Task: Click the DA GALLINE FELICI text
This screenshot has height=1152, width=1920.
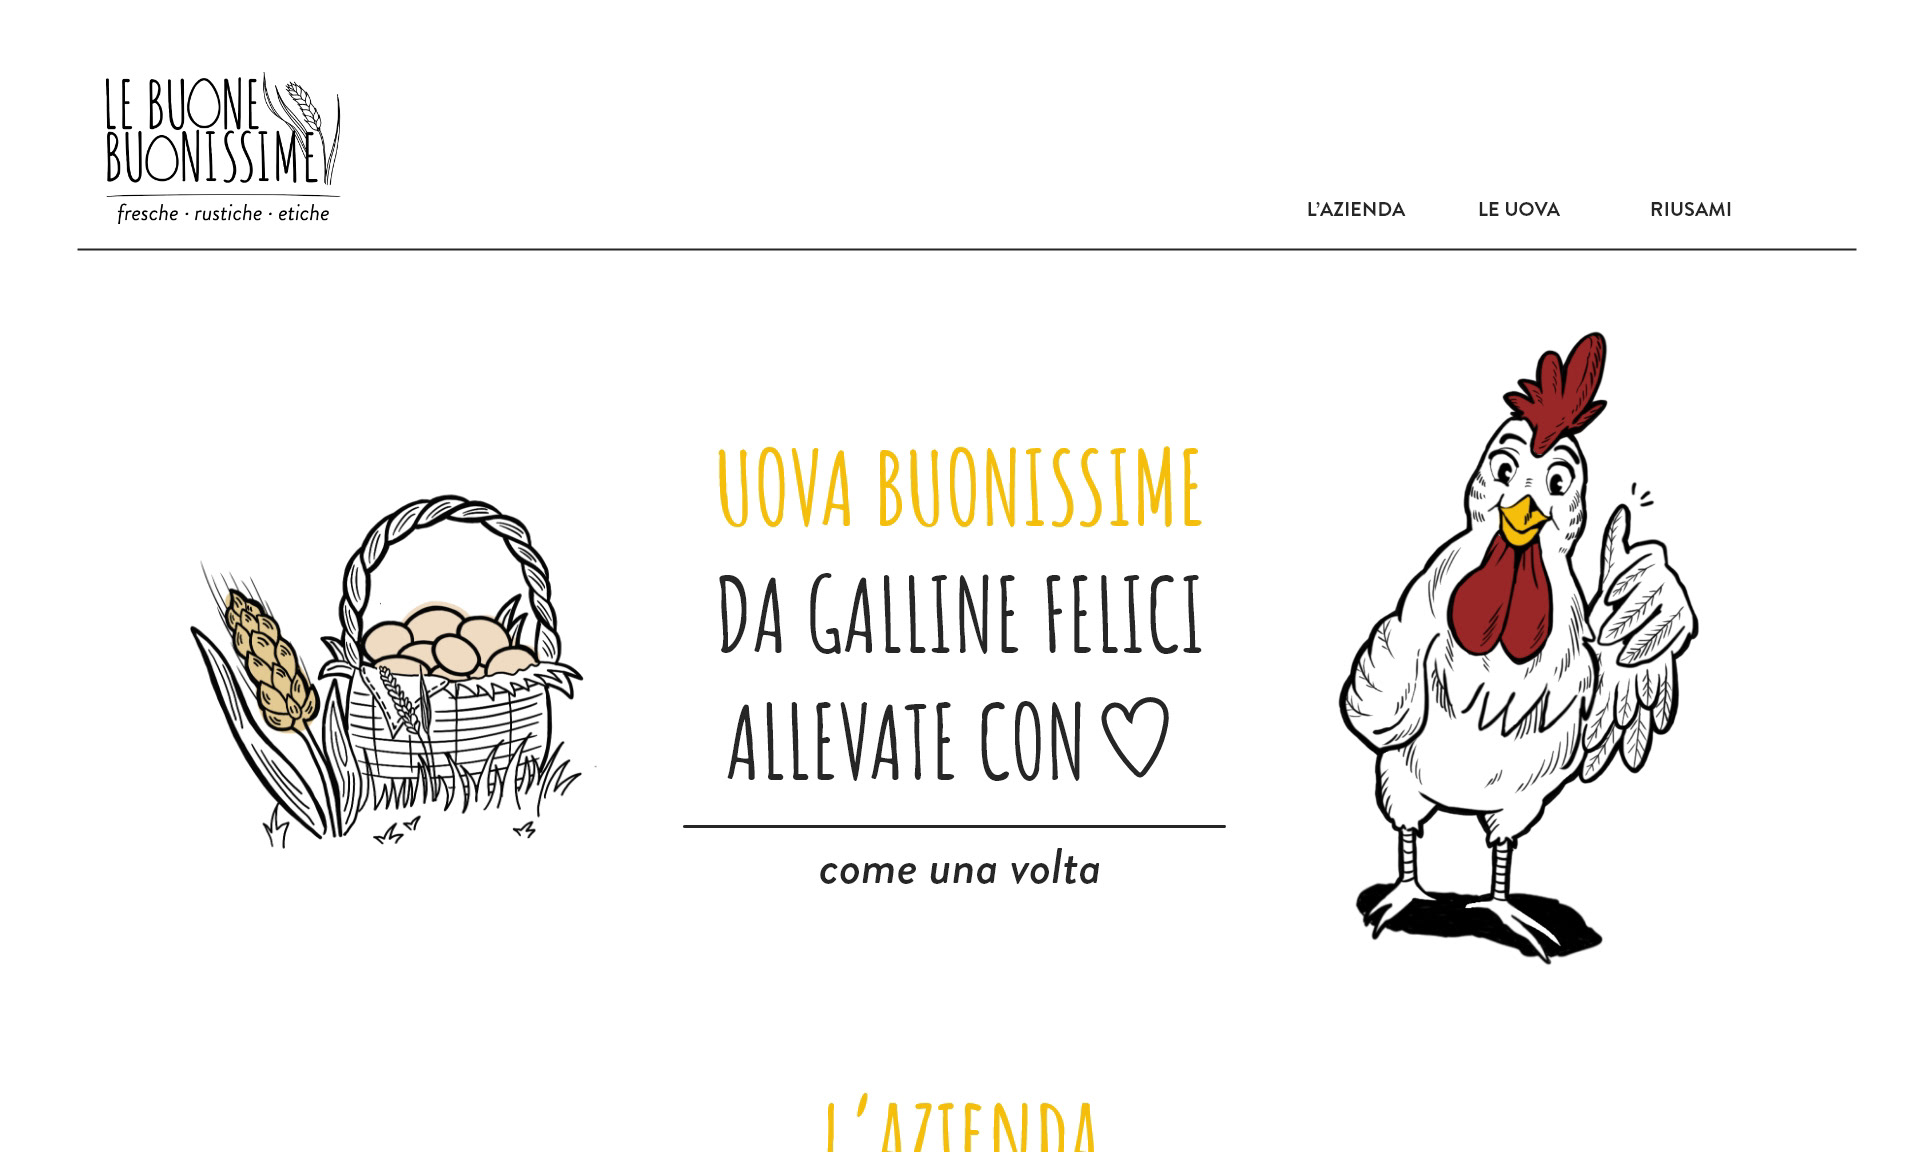Action: click(x=959, y=614)
